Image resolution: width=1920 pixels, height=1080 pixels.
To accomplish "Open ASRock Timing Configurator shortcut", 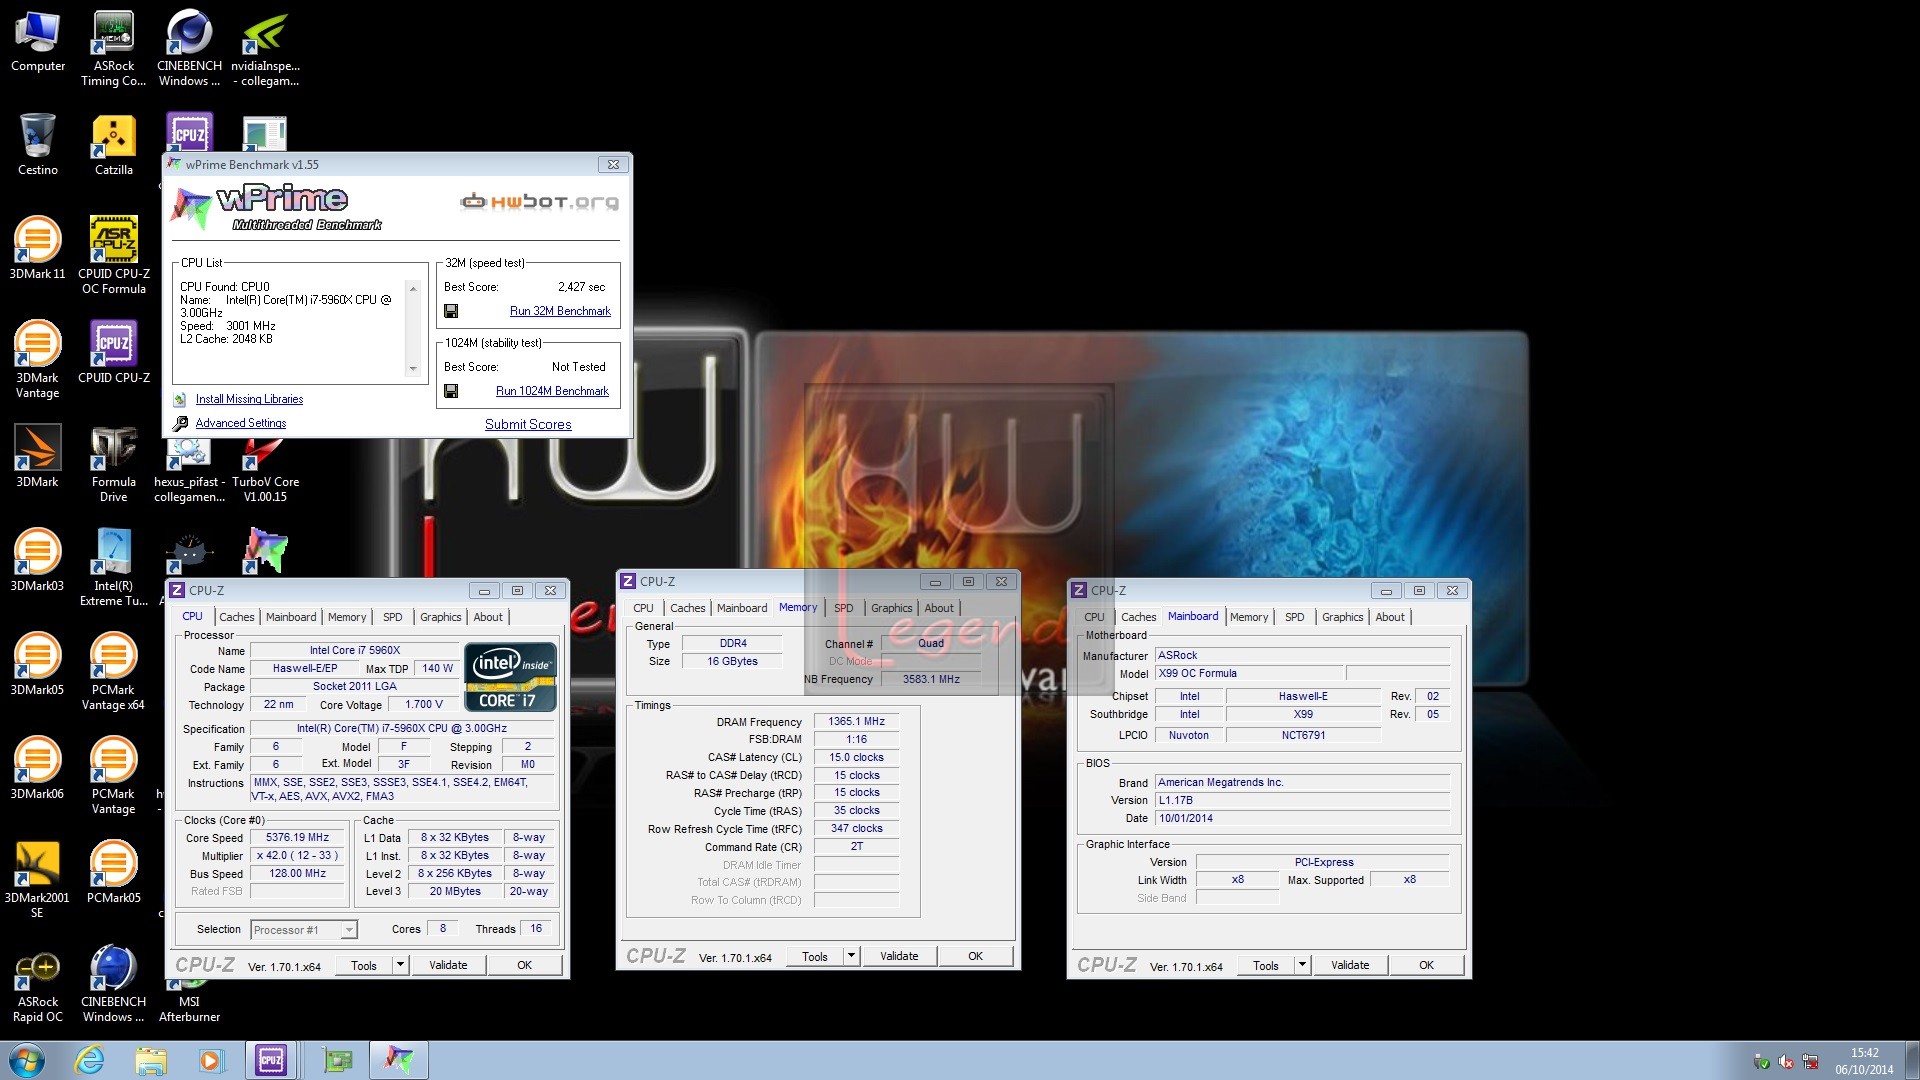I will tap(113, 48).
